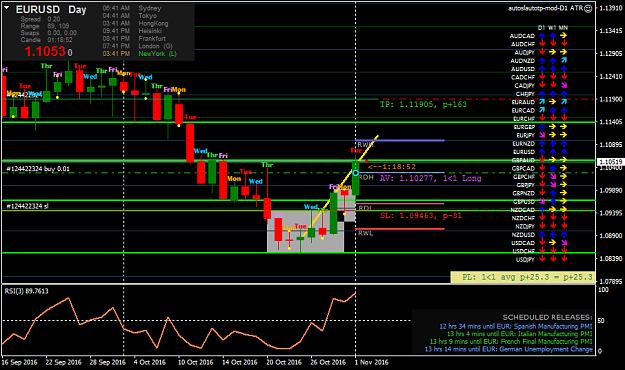Select the #124422324 sl order label
Screen dimensions: 625x370
[27, 206]
